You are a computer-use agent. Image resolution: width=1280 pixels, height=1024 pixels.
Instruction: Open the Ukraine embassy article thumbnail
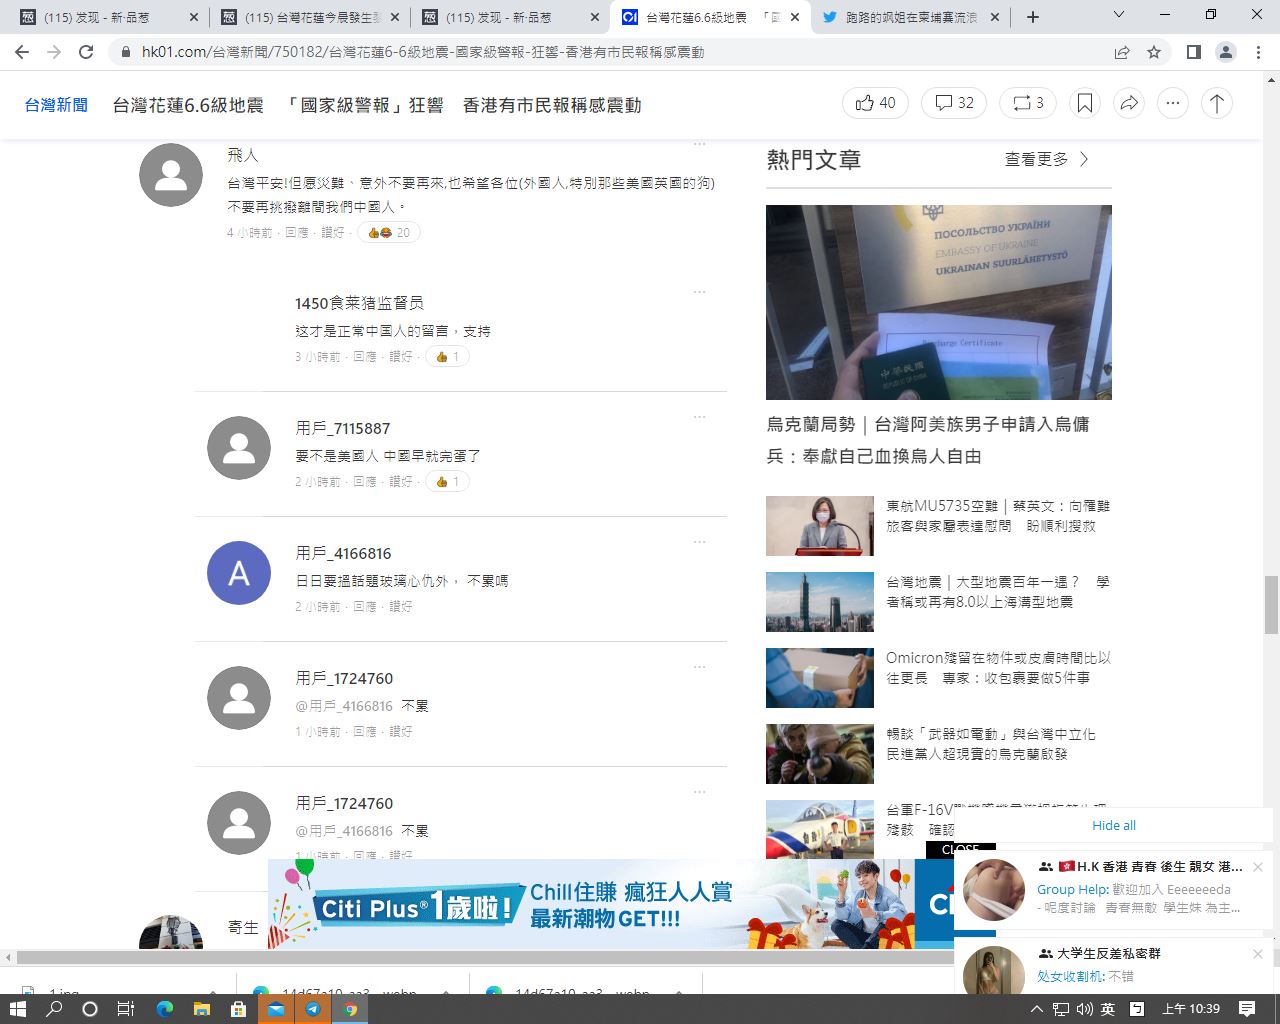coord(939,302)
